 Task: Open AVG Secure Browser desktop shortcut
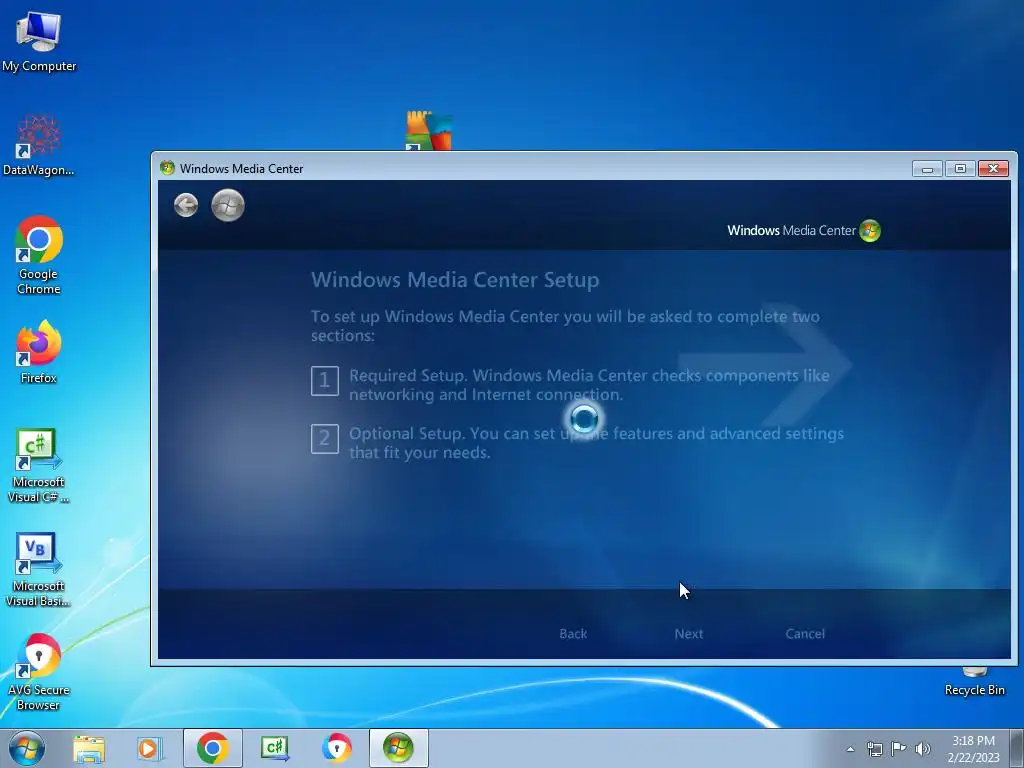pyautogui.click(x=39, y=672)
